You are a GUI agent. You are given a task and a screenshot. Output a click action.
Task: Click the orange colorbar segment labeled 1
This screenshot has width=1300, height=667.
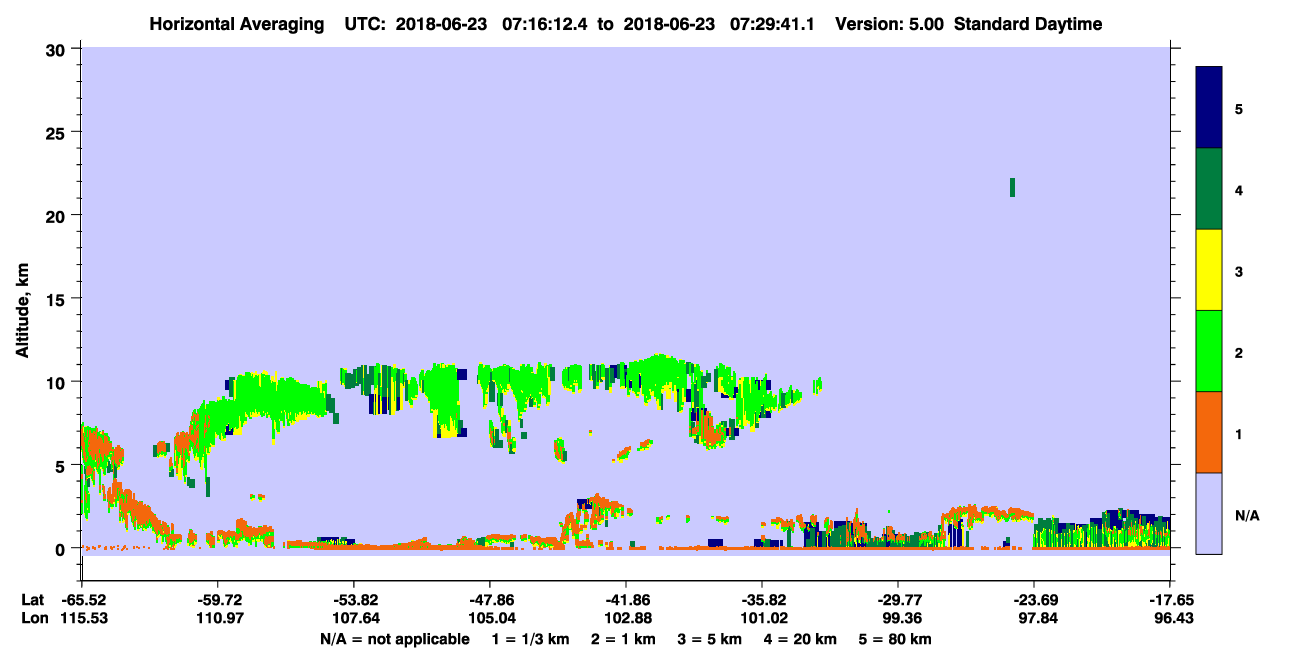pos(1209,432)
